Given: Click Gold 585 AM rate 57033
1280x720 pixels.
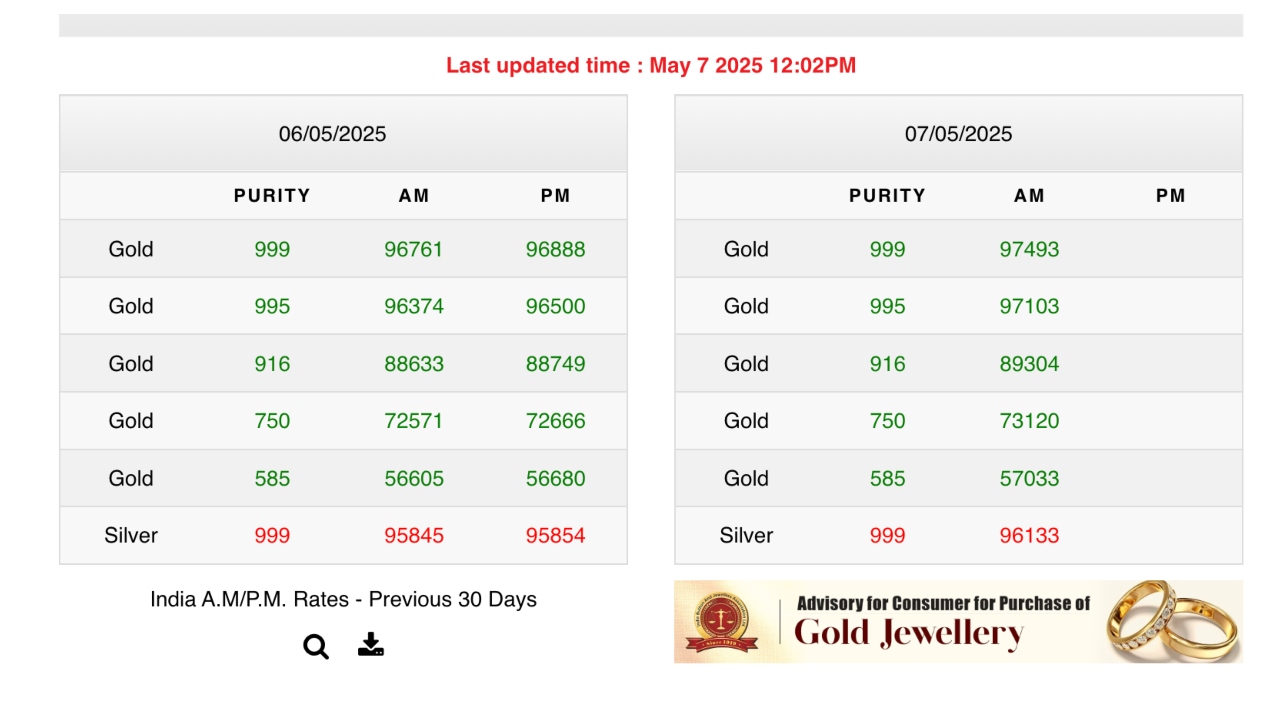Looking at the screenshot, I should [x=1029, y=478].
